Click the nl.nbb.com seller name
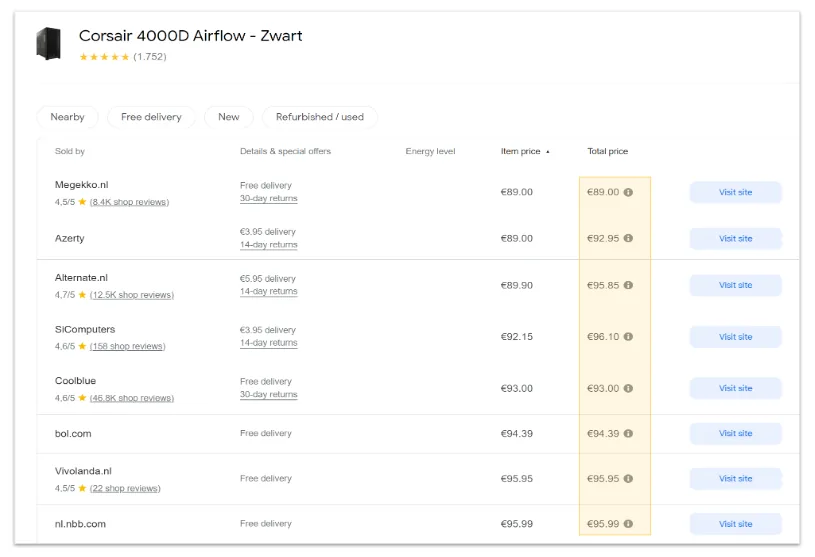The image size is (815, 557). point(81,524)
